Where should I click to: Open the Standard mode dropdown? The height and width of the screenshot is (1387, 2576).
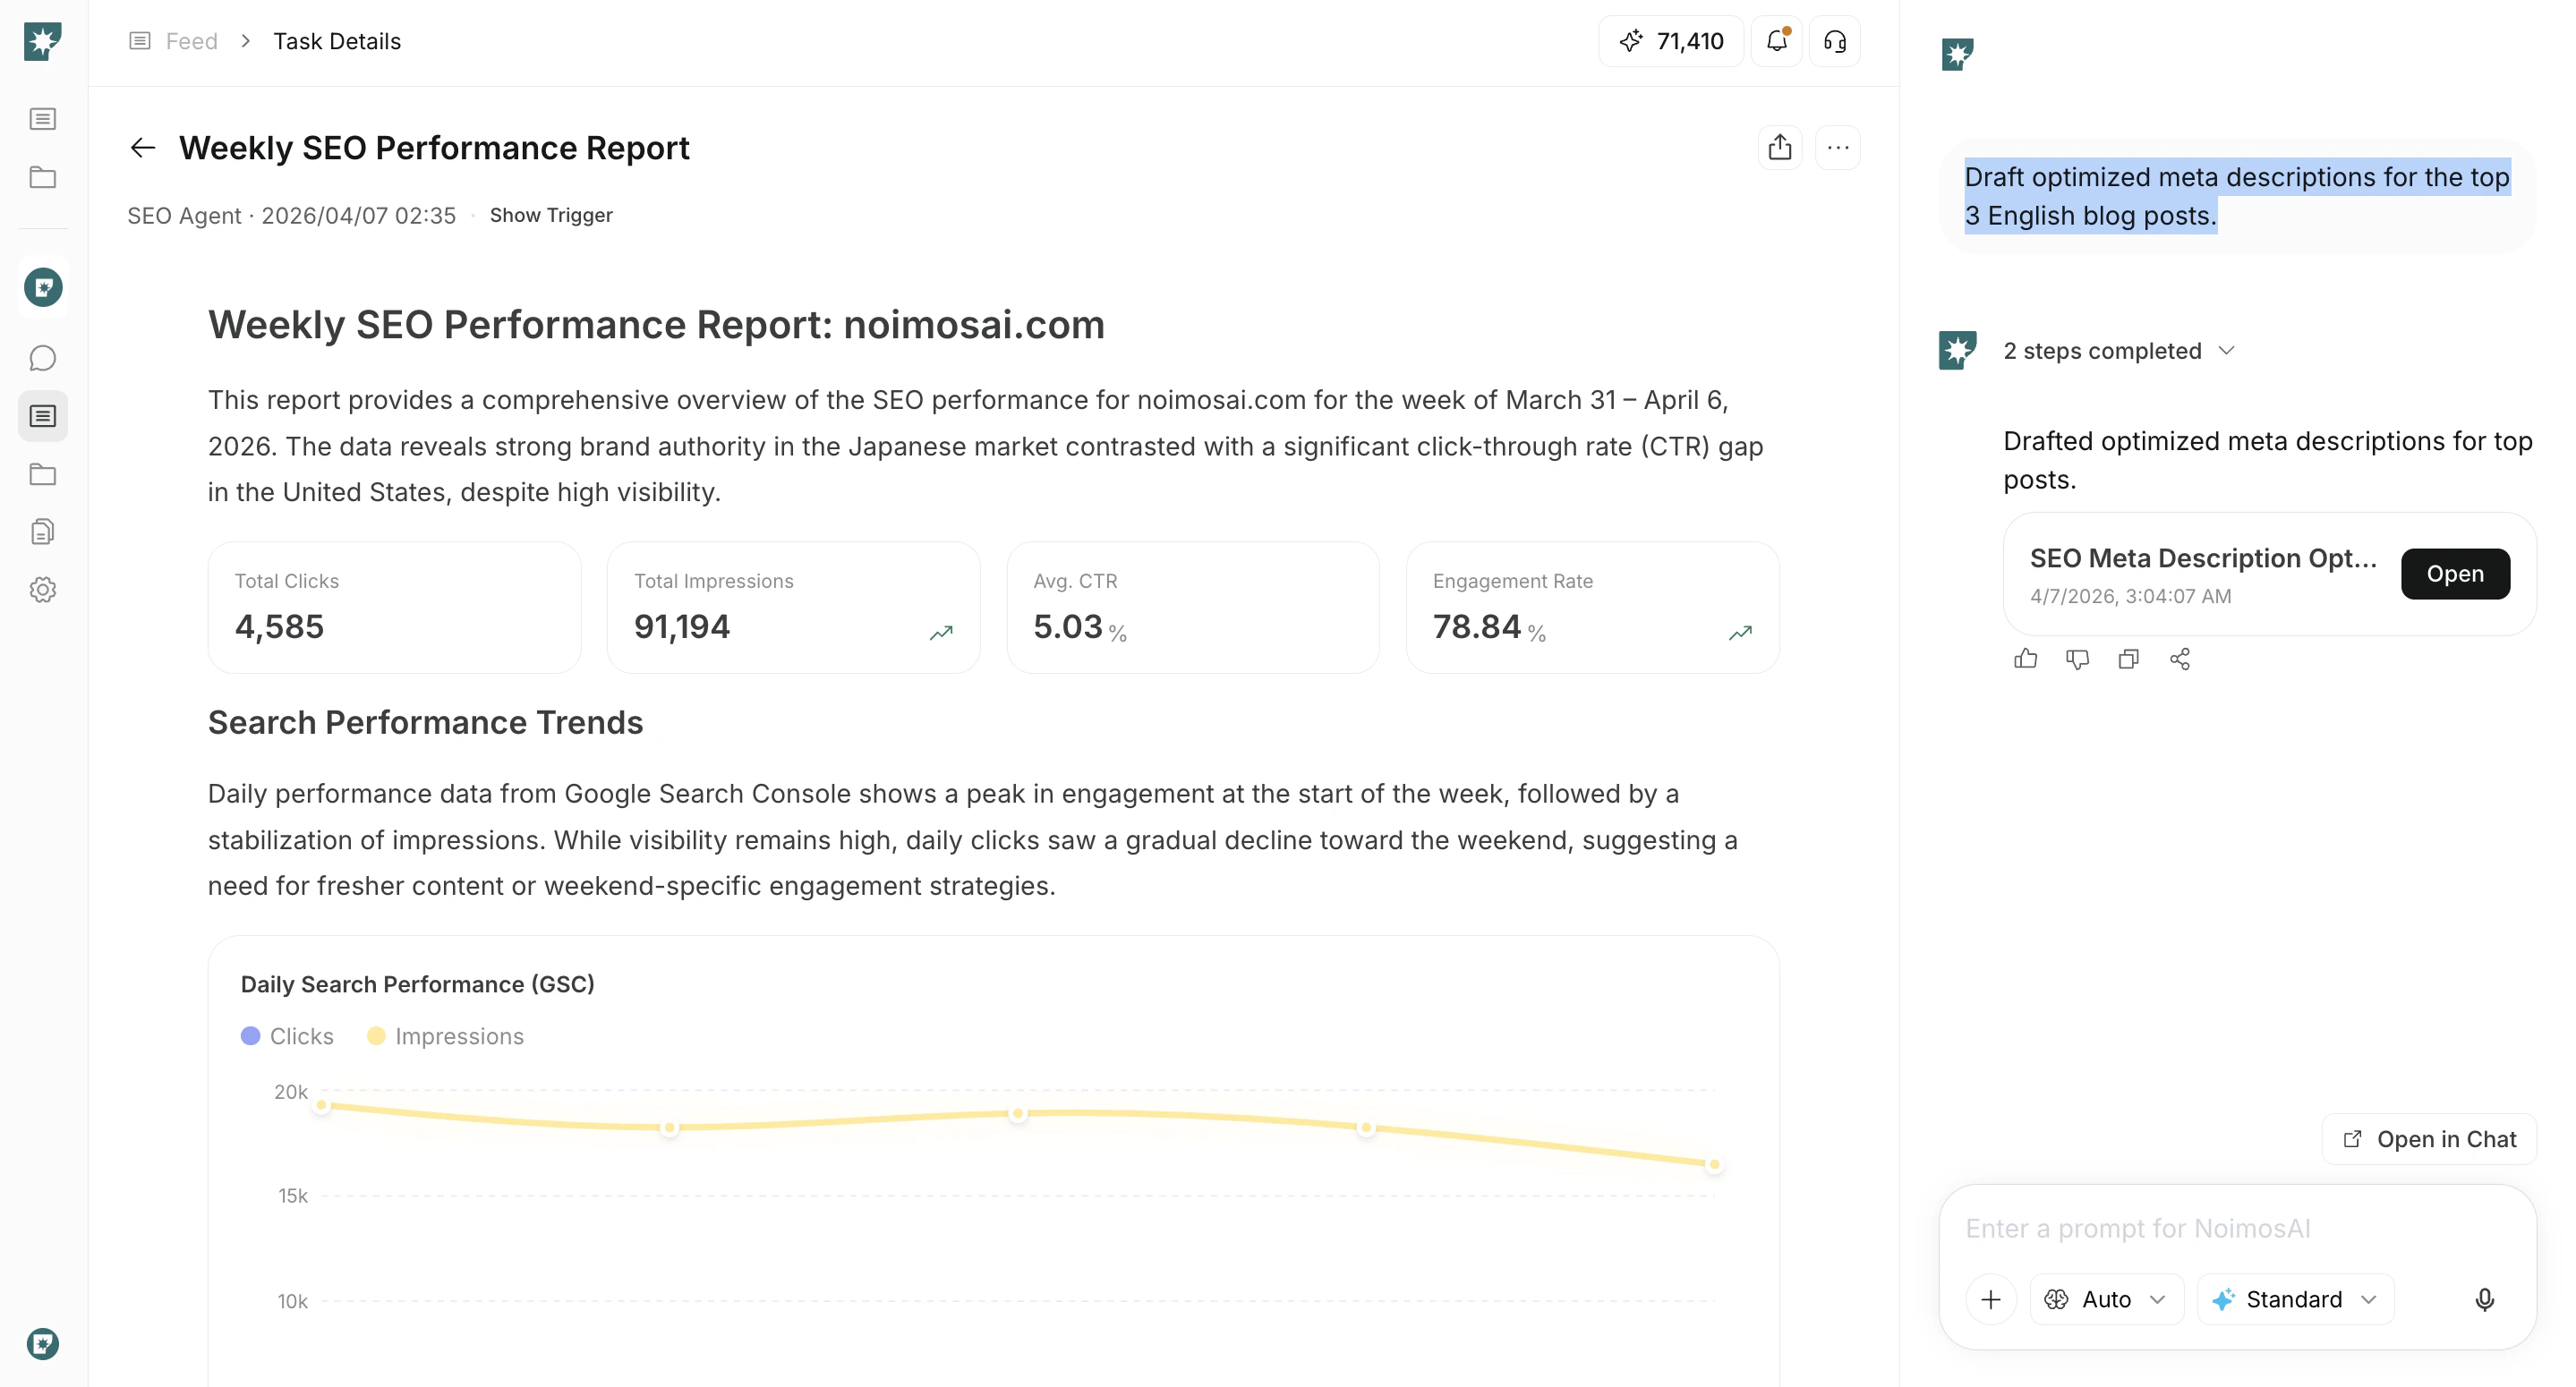(2295, 1299)
